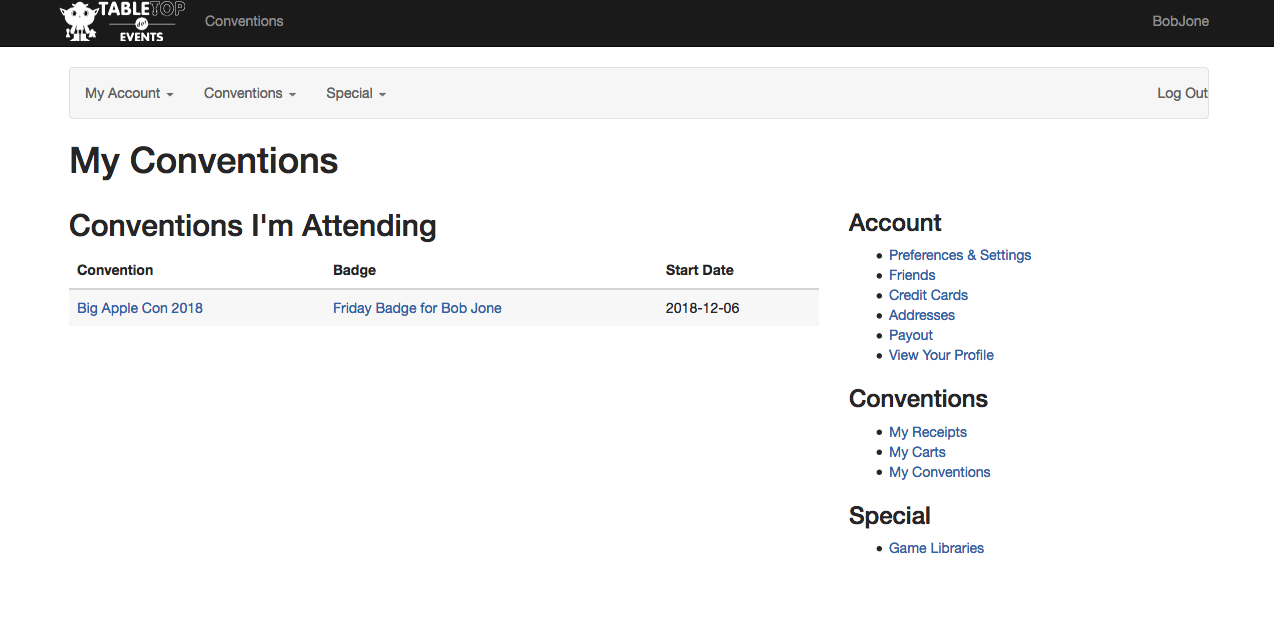Expand the Conventions dropdown in navbar
The image size is (1274, 618).
(249, 93)
